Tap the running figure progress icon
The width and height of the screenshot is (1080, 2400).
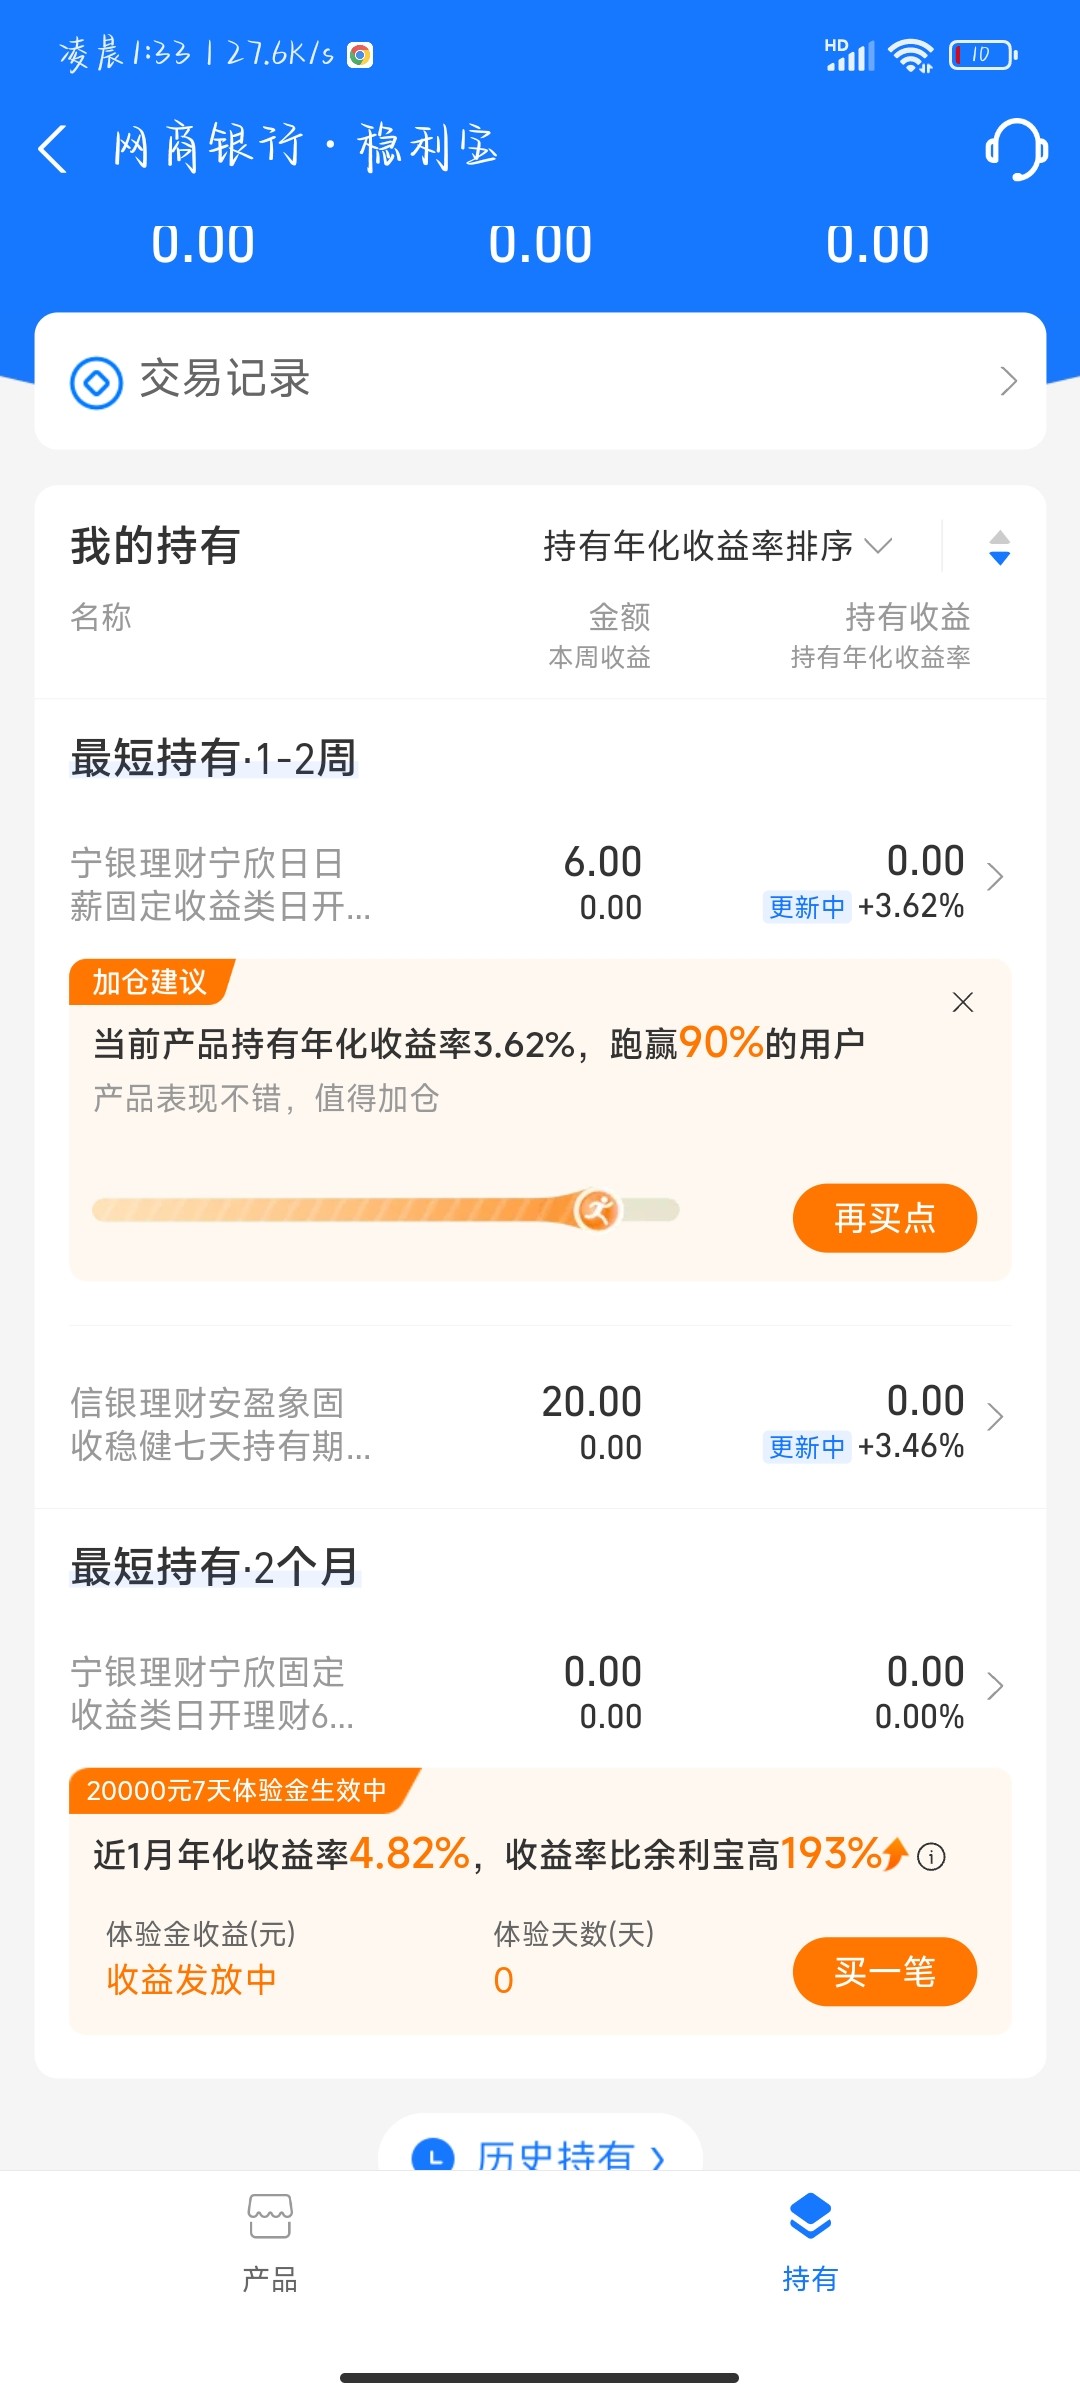click(597, 1210)
